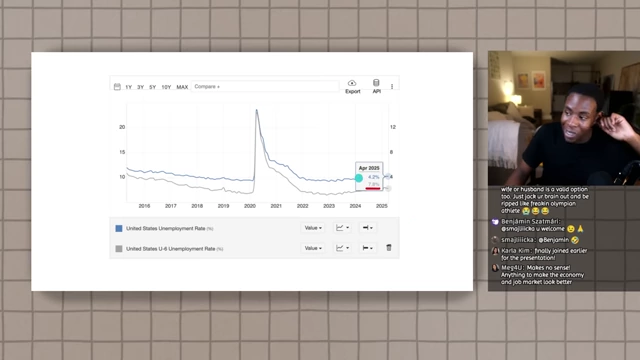Click the 4.2% tooltip value
The height and width of the screenshot is (360, 640).
[x=373, y=177]
